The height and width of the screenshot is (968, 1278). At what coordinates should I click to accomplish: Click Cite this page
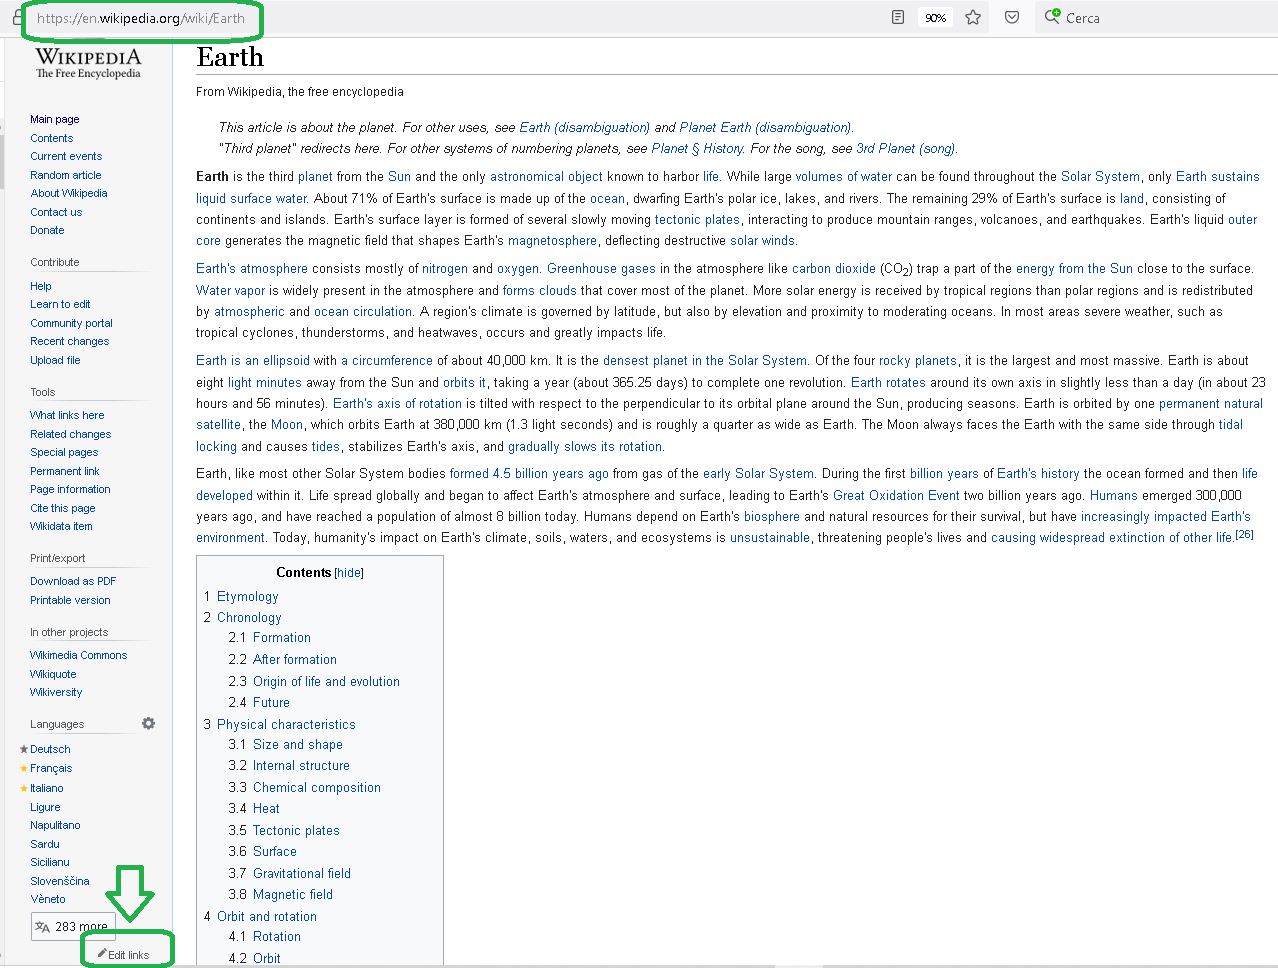tap(63, 508)
